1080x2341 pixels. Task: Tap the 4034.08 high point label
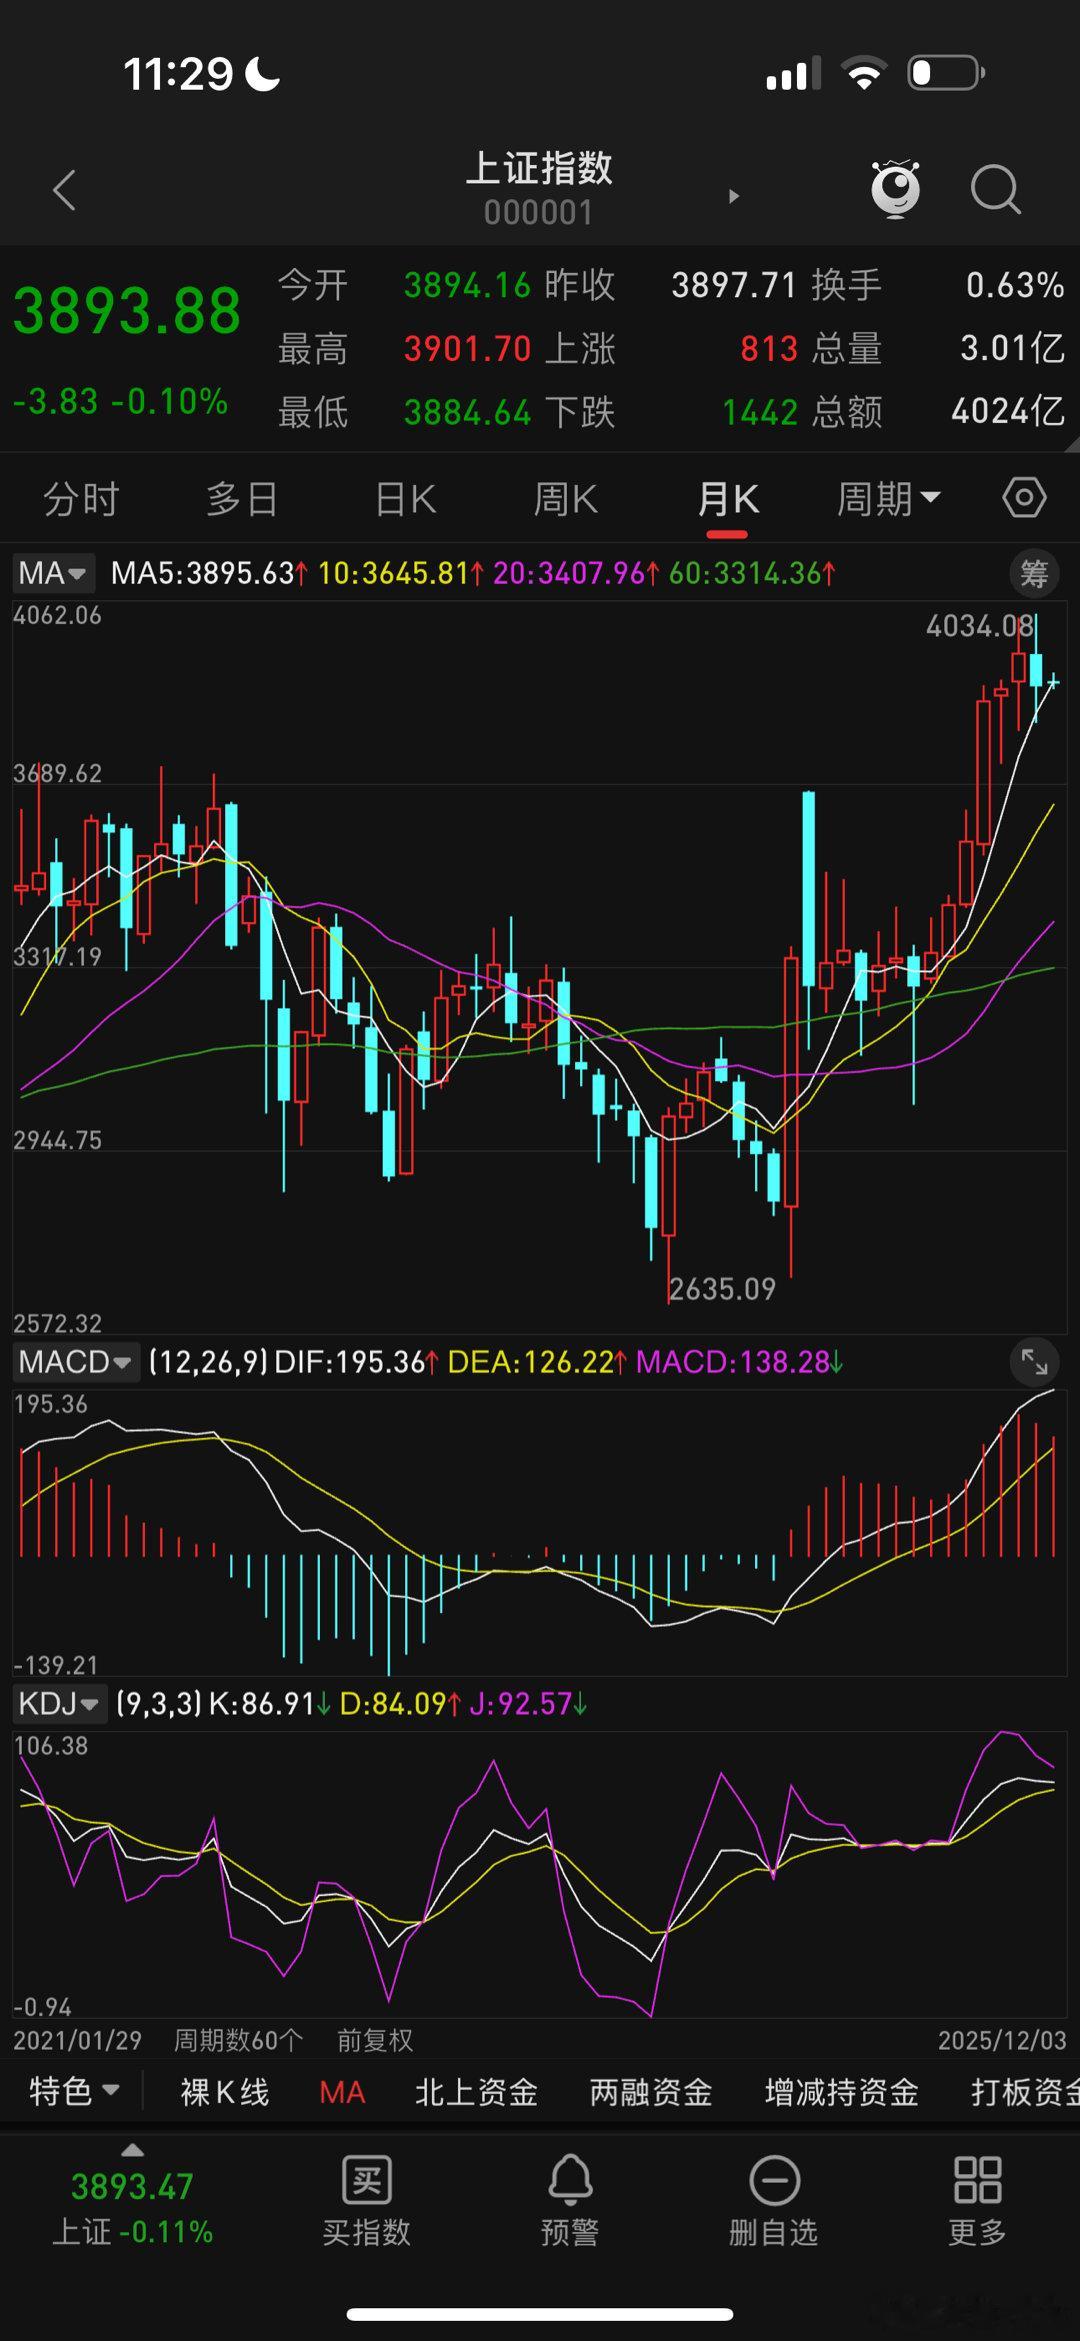tap(979, 626)
